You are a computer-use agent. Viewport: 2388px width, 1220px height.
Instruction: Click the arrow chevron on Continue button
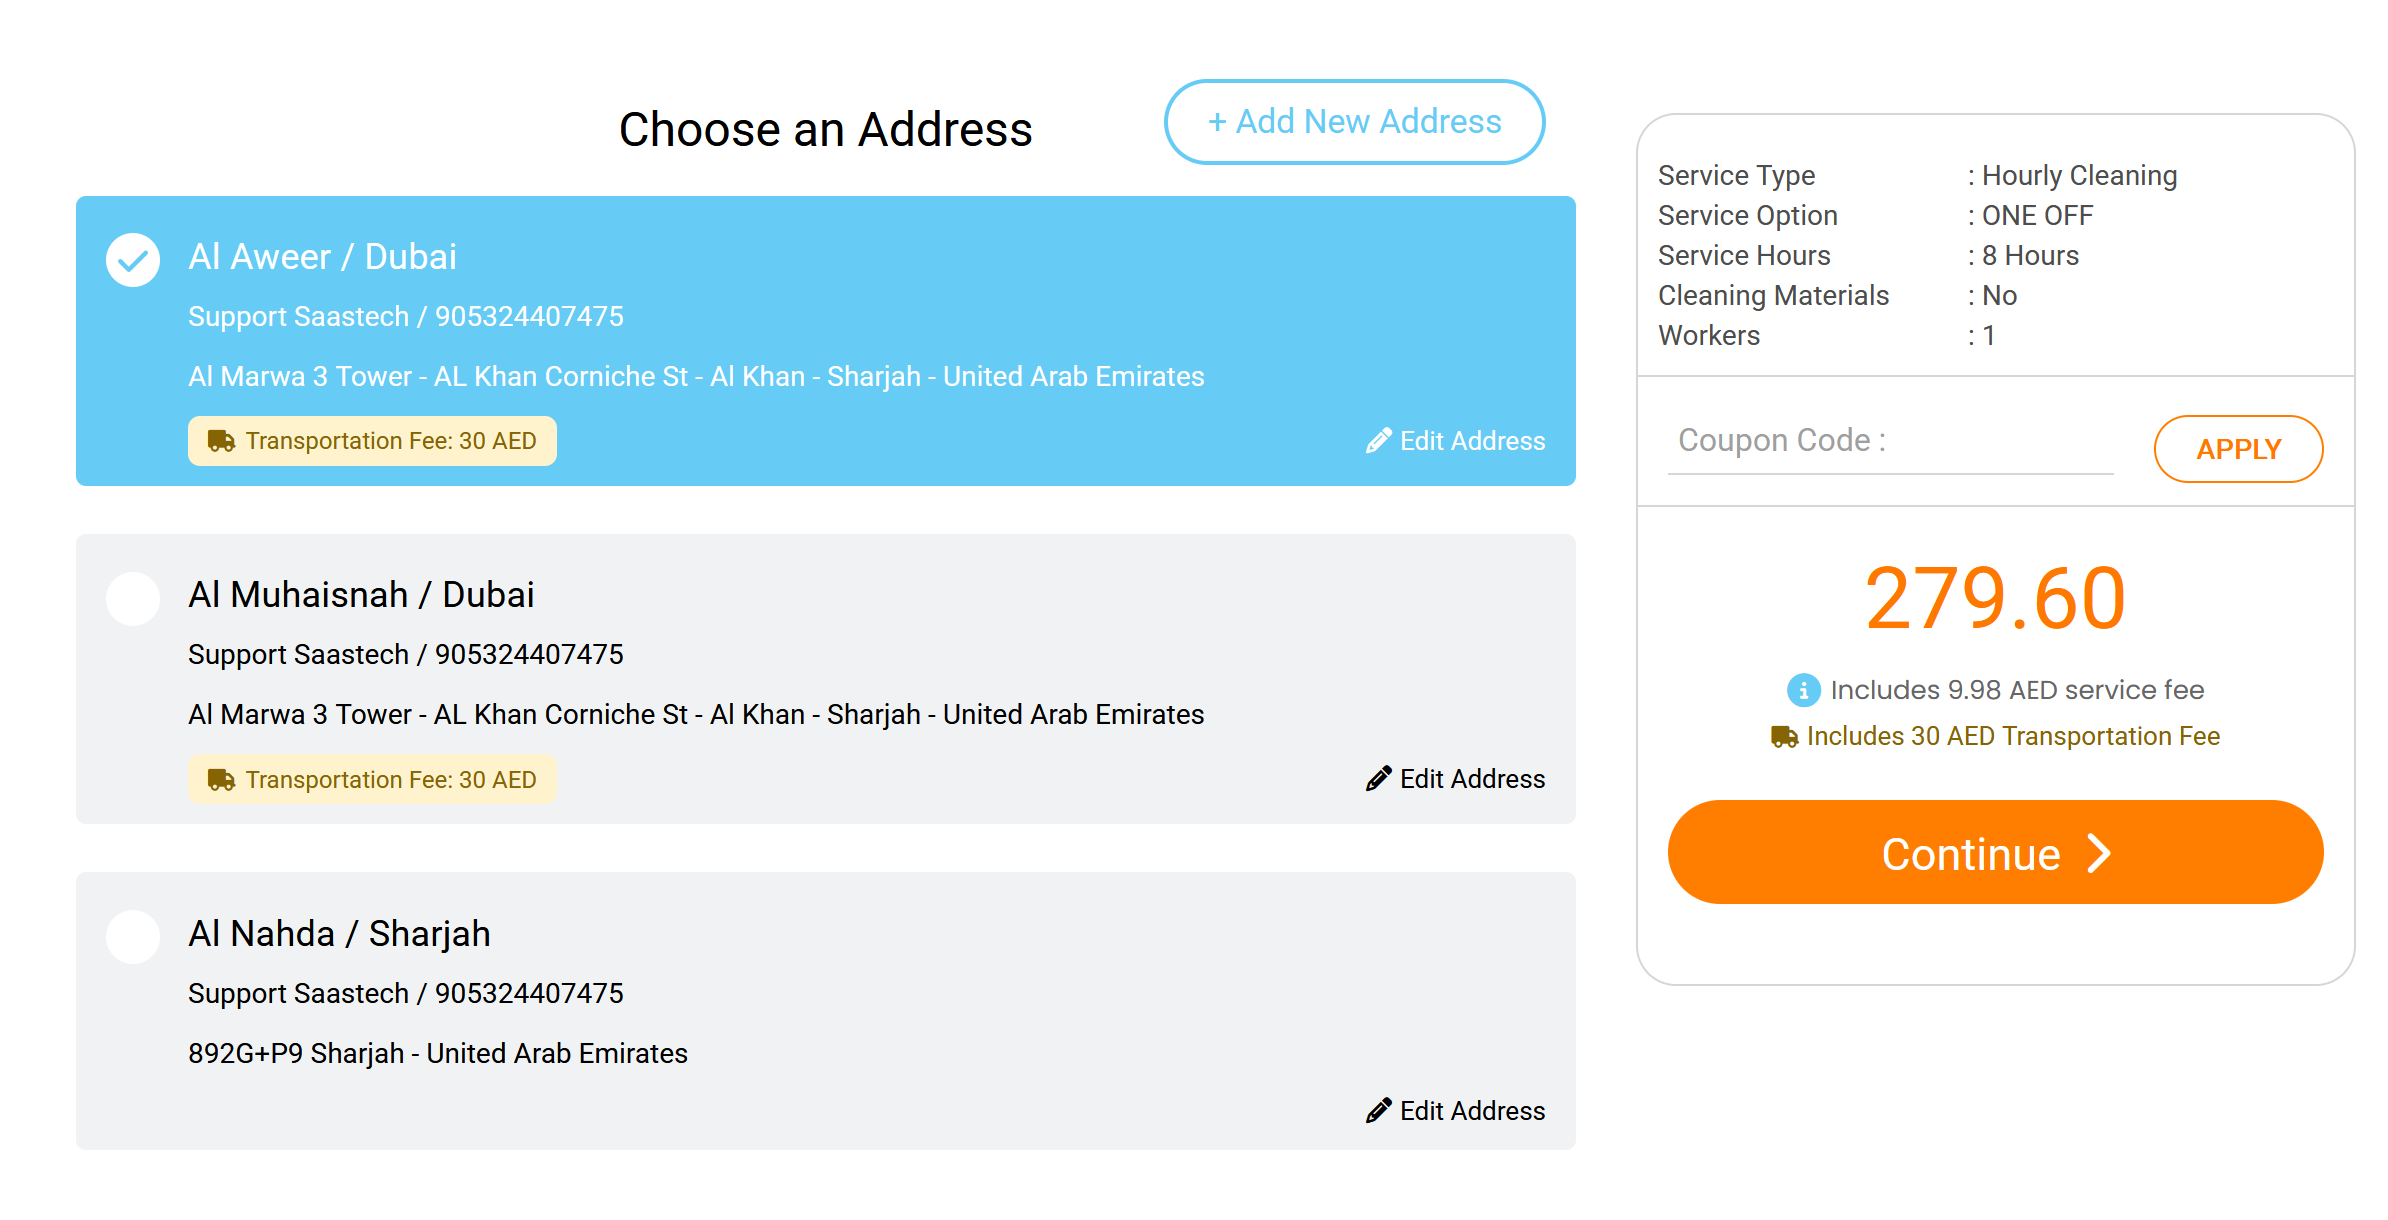coord(2099,854)
